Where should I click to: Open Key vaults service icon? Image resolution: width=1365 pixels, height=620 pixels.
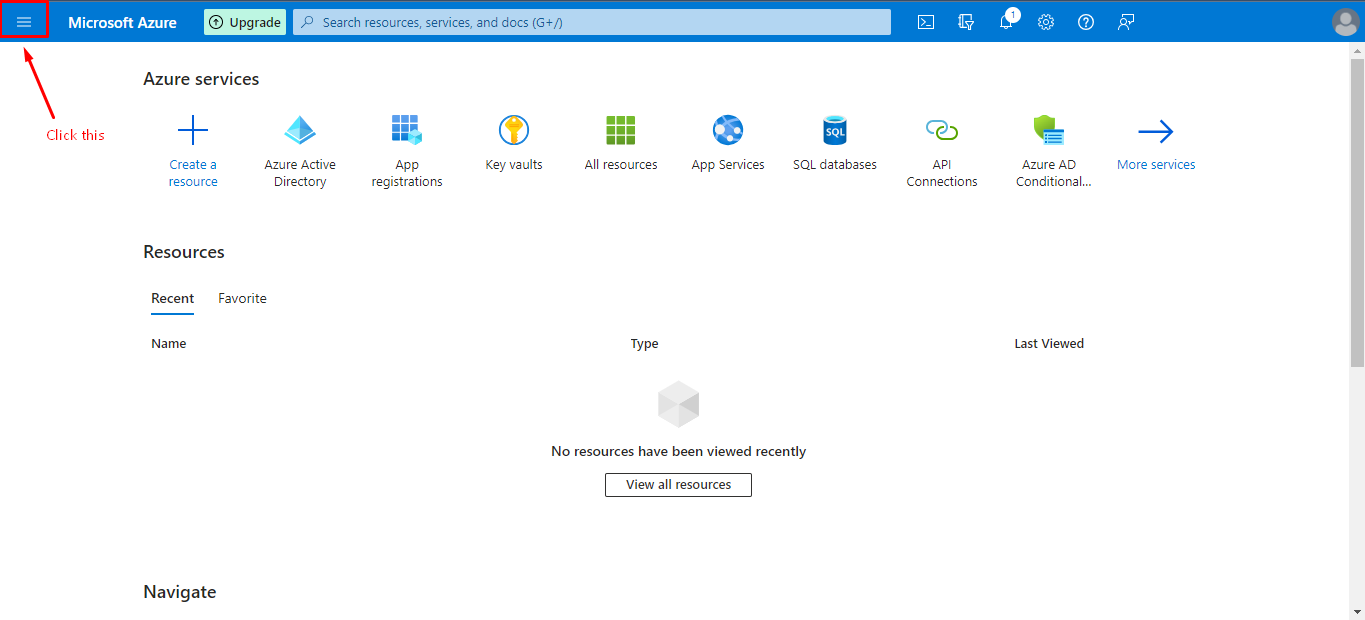[514, 130]
